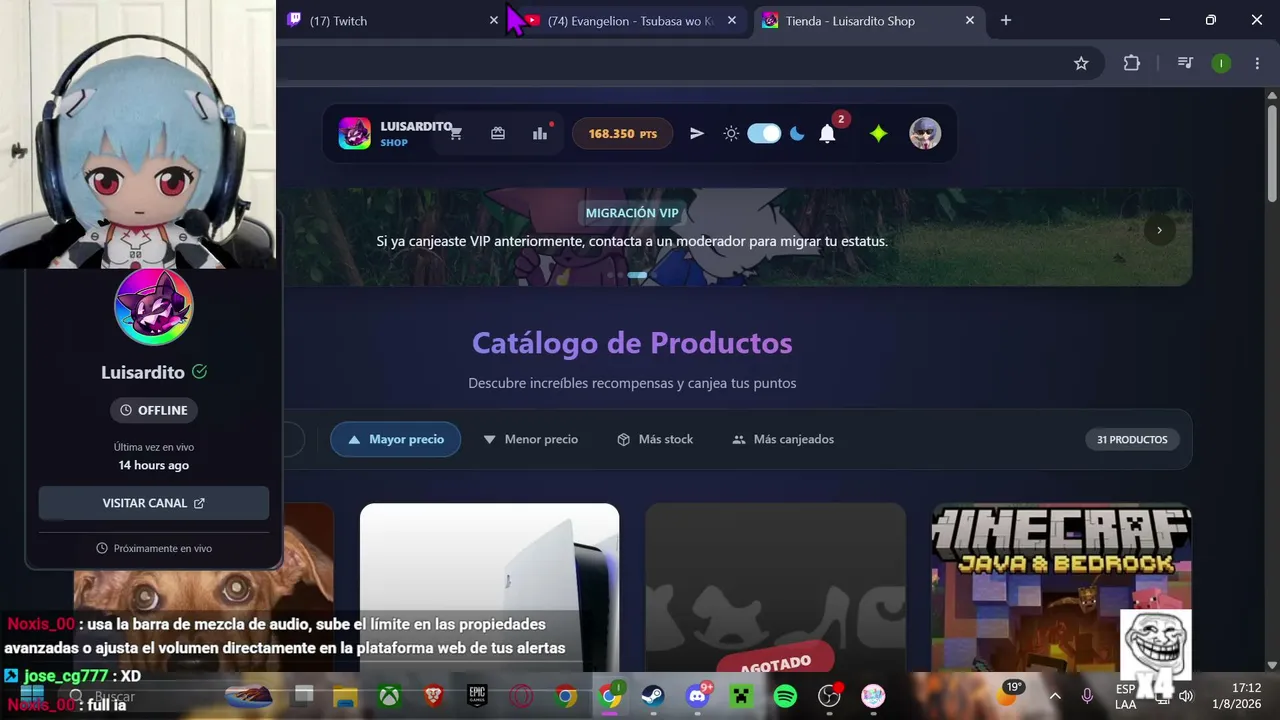1280x720 pixels.
Task: Open the Chrome three-dot menu
Action: pyautogui.click(x=1257, y=63)
